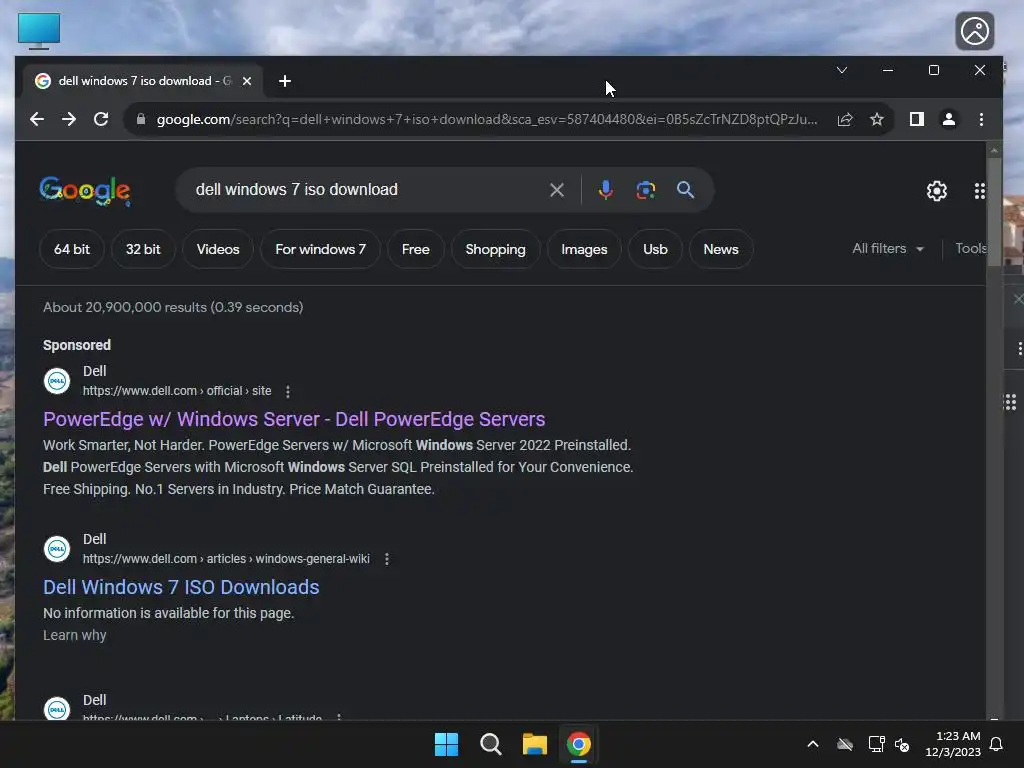
Task: Bookmark this page with the star icon
Action: click(x=877, y=120)
